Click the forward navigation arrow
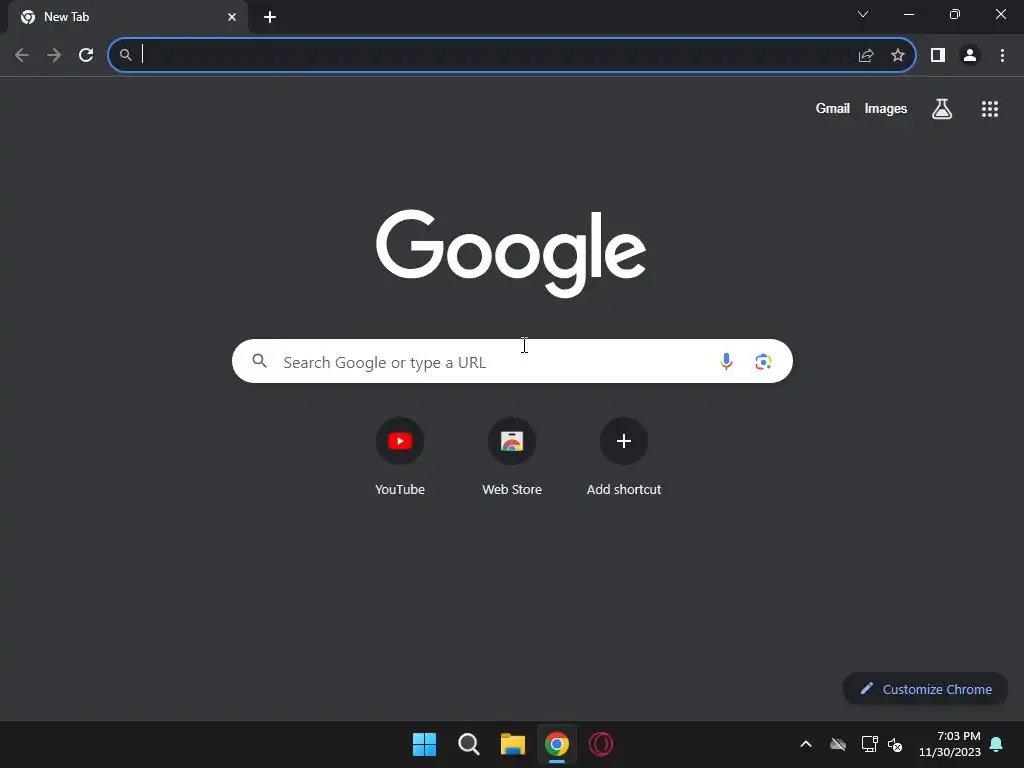 pos(54,56)
